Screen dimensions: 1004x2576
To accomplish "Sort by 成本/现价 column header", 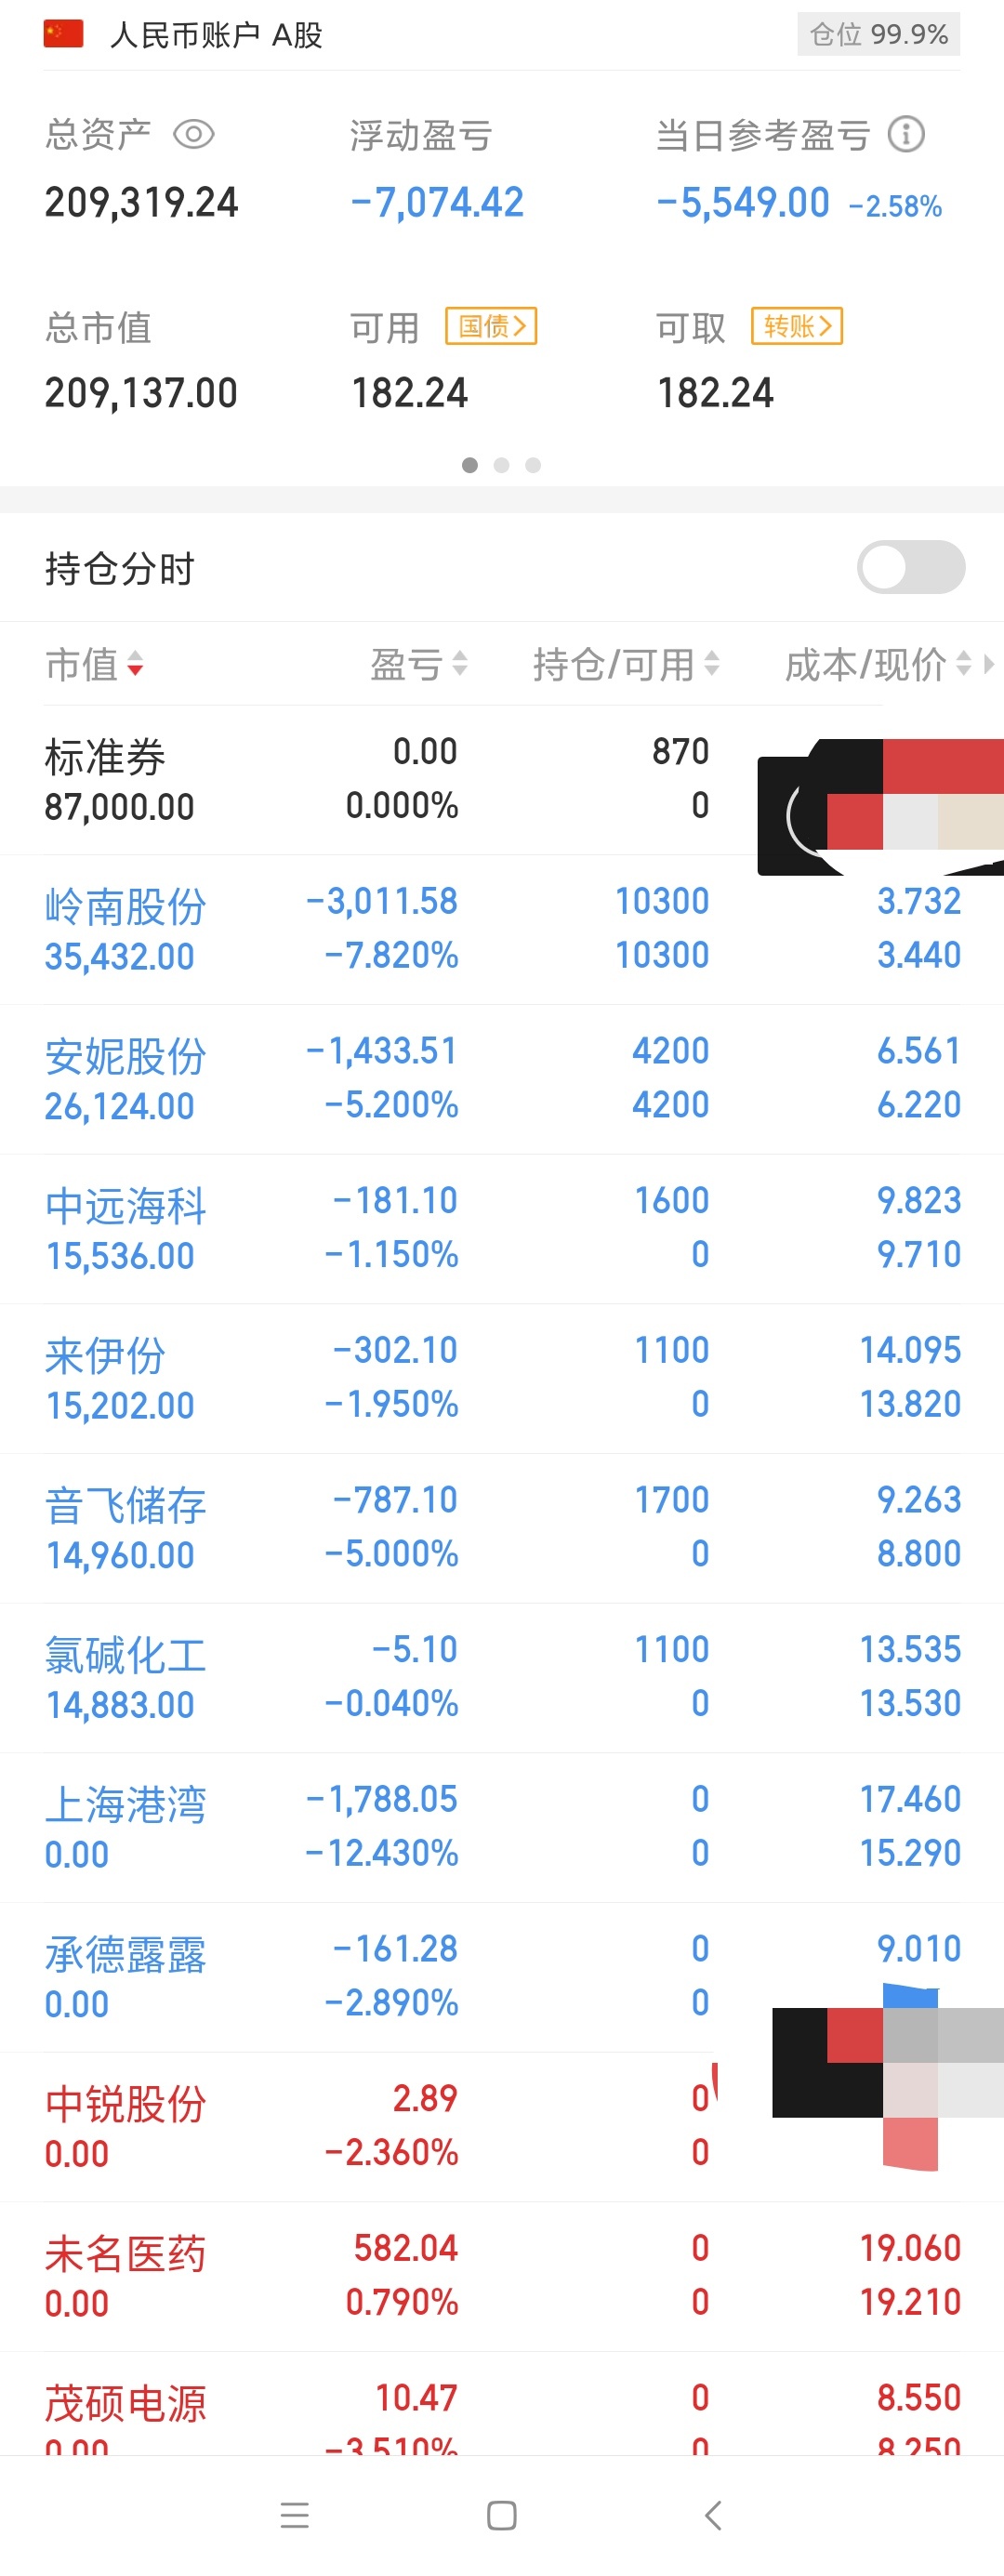I will [x=878, y=664].
